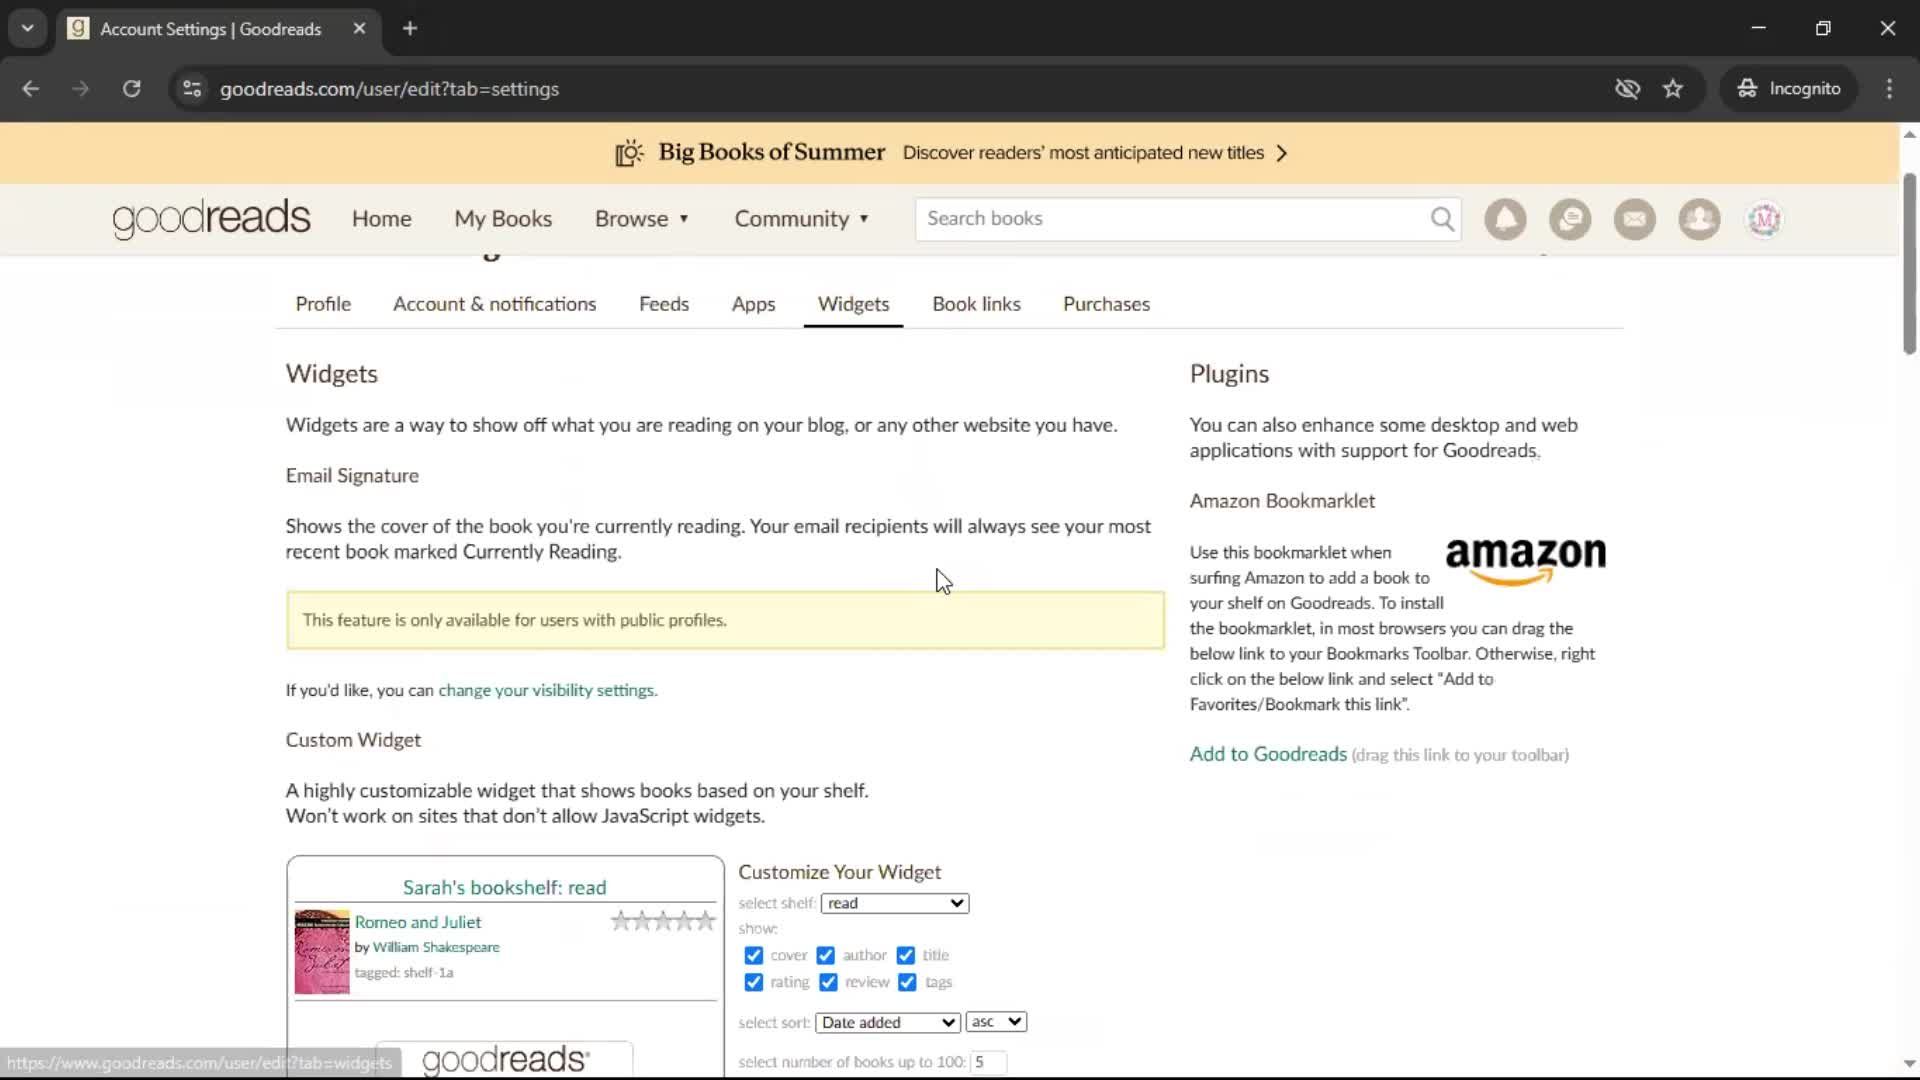Viewport: 1920px width, 1080px height.
Task: Open the Romeo and Juliet title link
Action: [x=418, y=922]
